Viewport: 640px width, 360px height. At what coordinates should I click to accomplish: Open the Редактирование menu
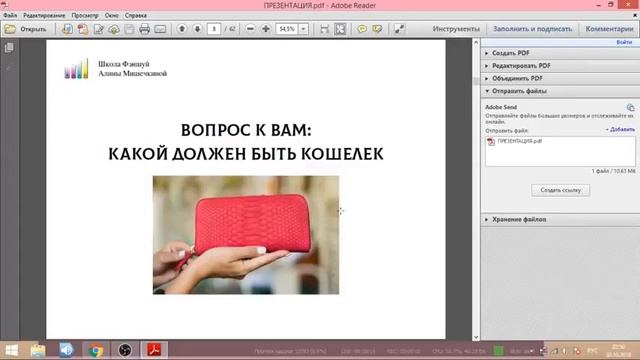click(x=44, y=16)
